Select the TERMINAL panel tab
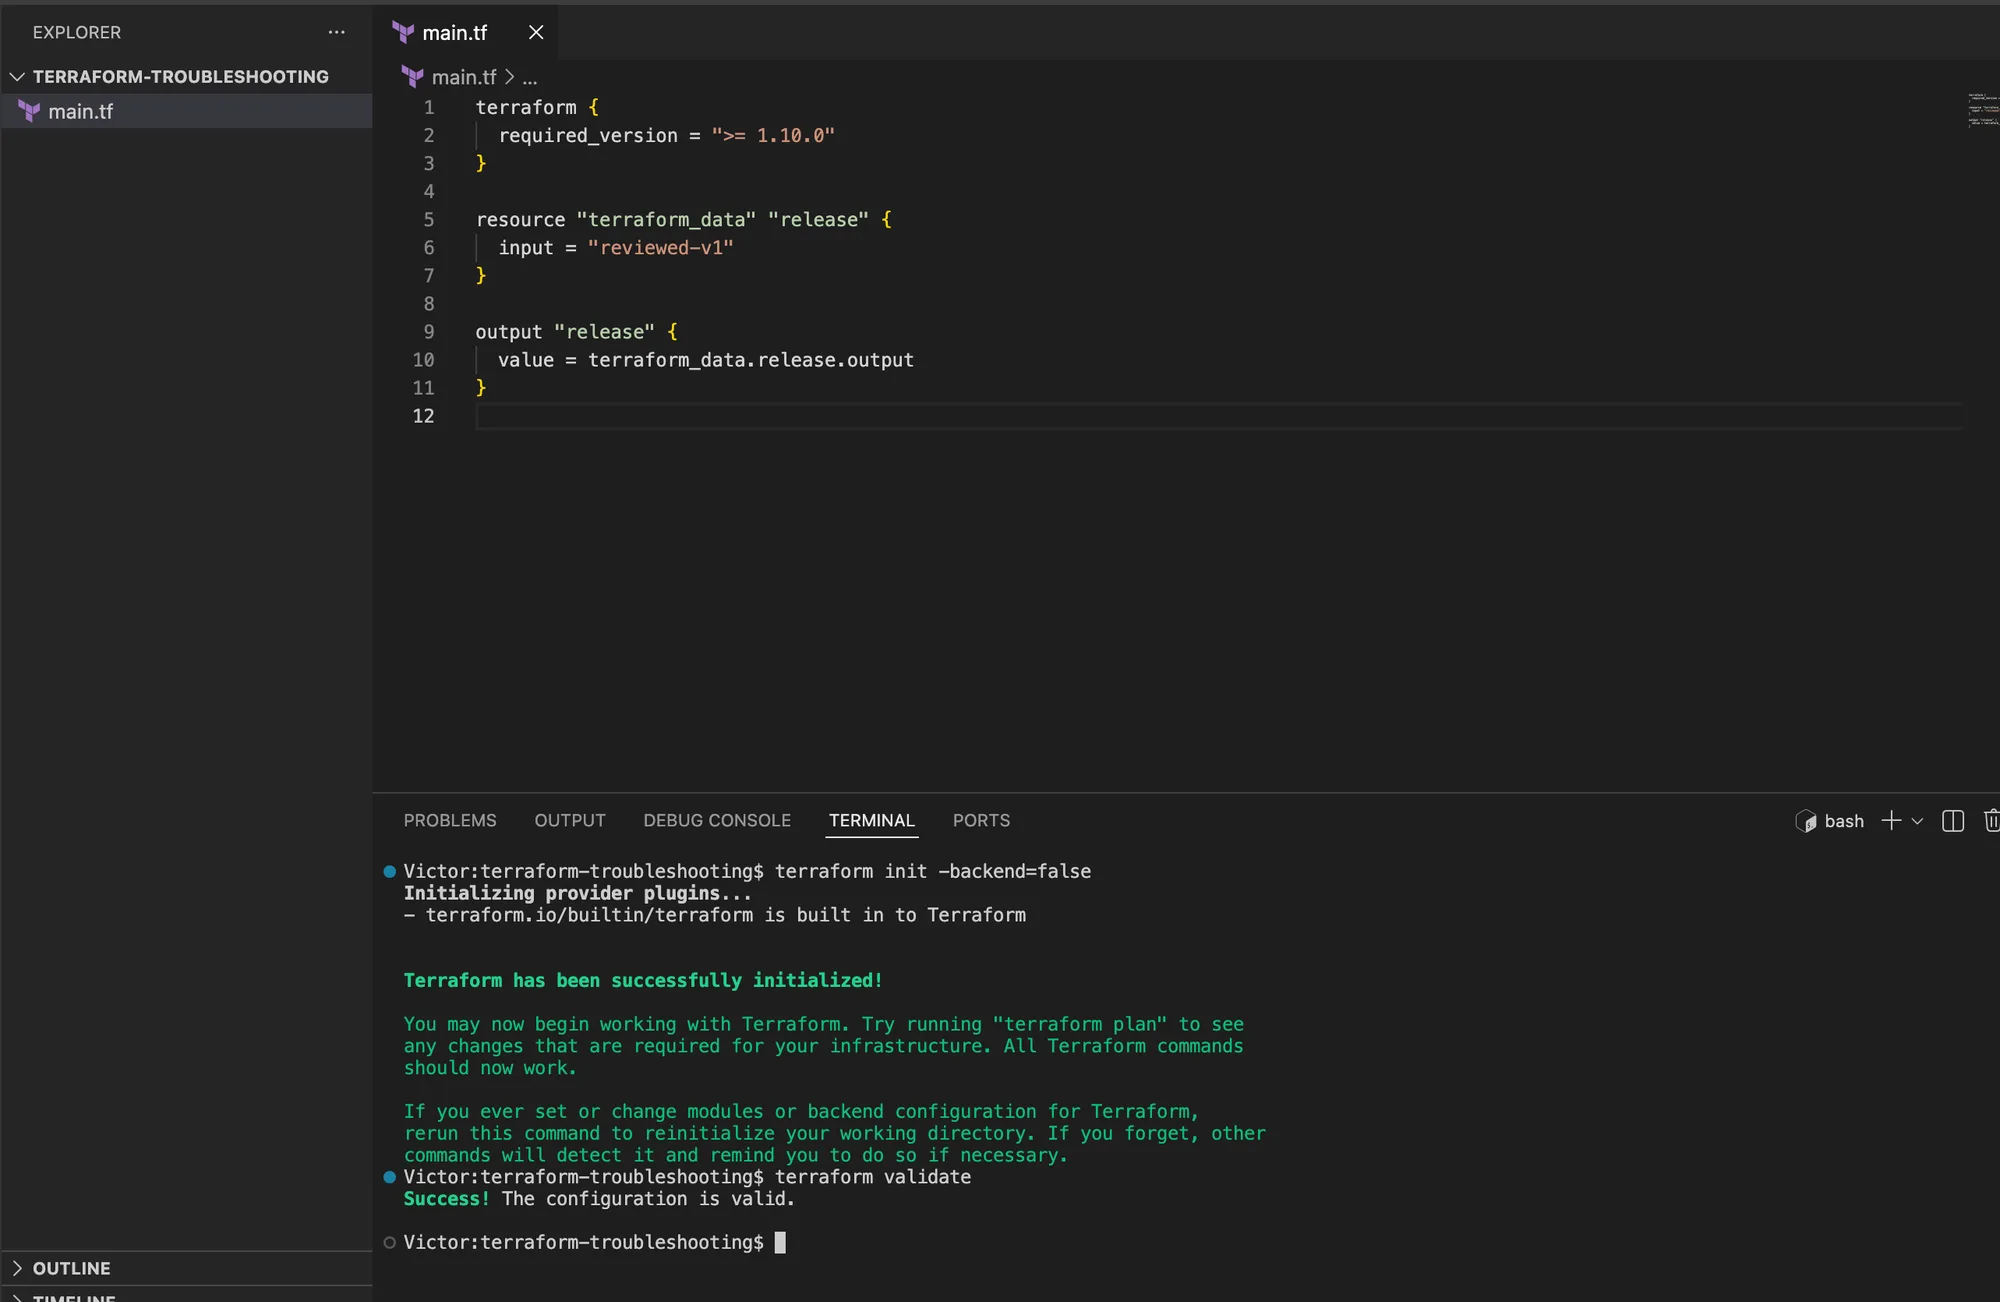The height and width of the screenshot is (1302, 2000). 872,820
